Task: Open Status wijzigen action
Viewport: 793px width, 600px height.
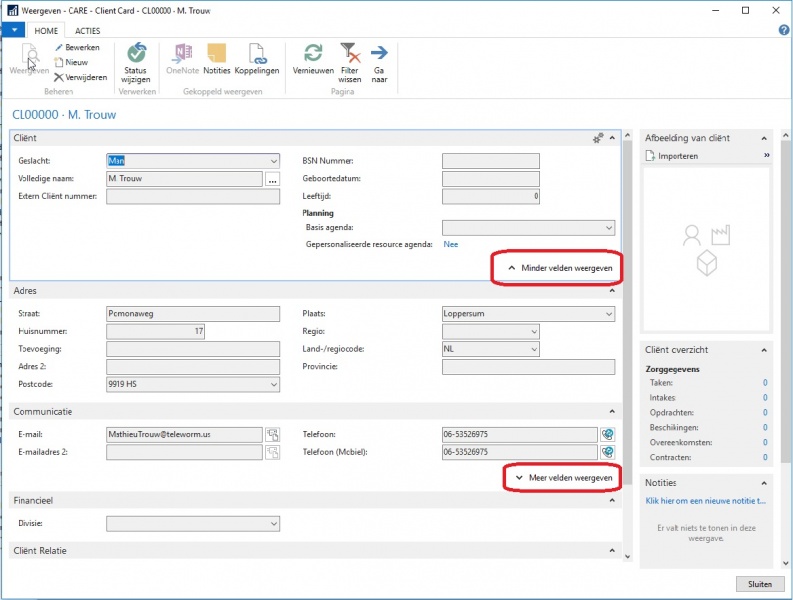Action: tap(136, 63)
